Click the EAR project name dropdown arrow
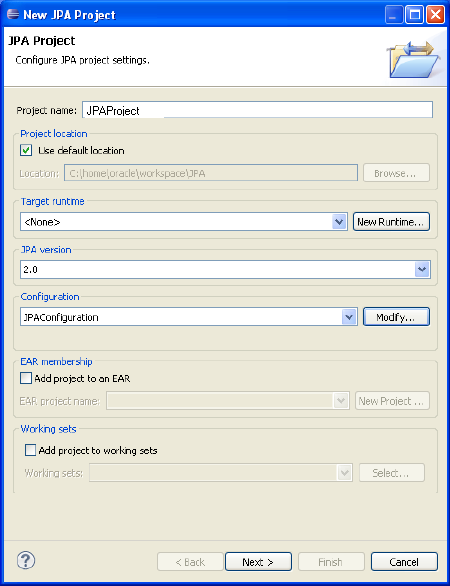 tap(341, 401)
